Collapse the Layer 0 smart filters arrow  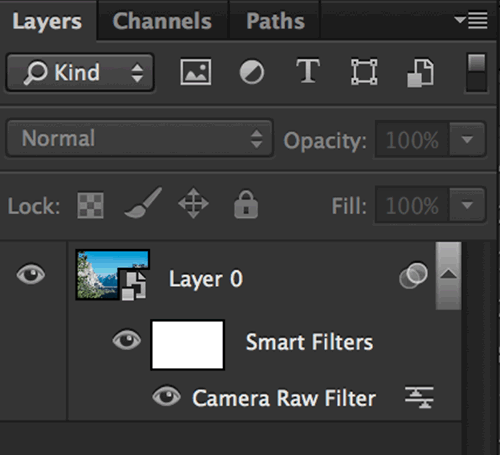(x=448, y=275)
